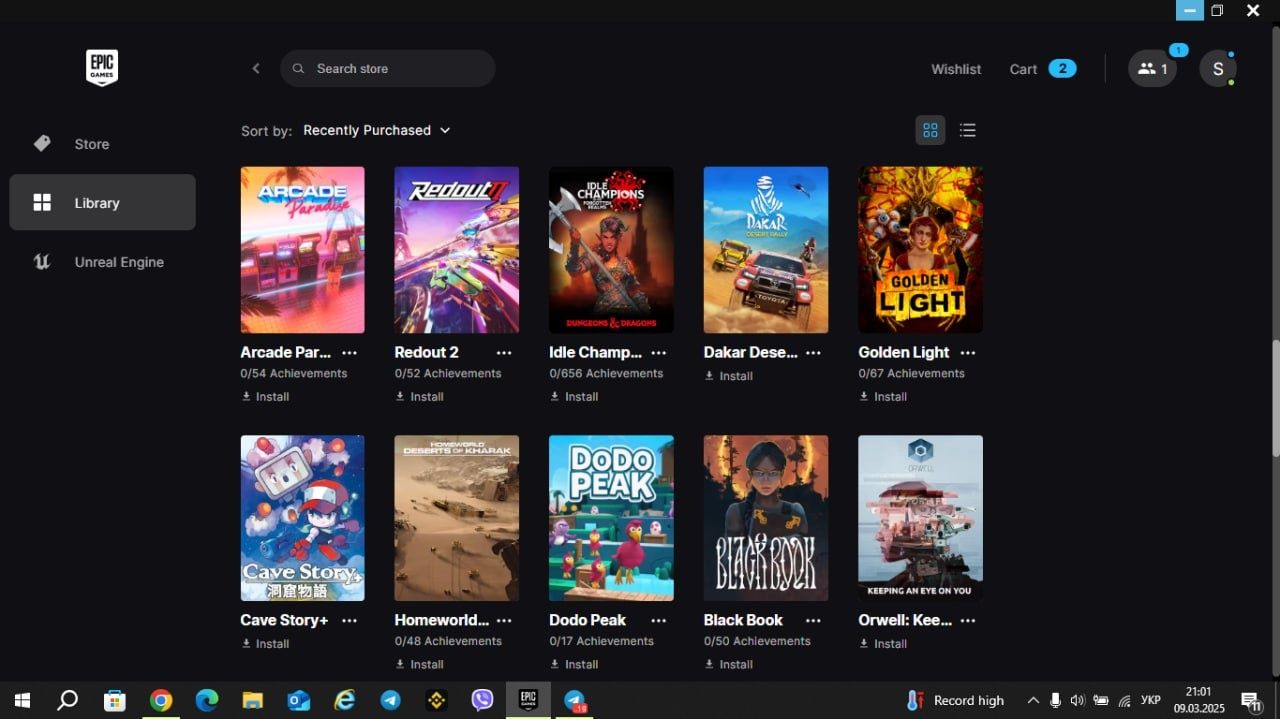Click Idle Champions 0/656 Achievements text
The height and width of the screenshot is (719, 1280).
pos(606,374)
